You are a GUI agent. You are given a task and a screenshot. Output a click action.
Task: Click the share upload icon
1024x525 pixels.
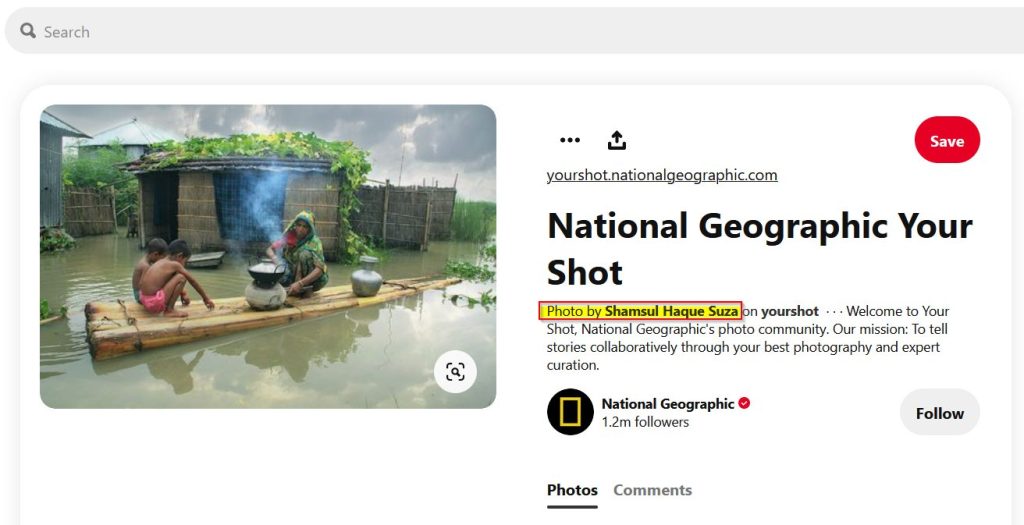616,140
